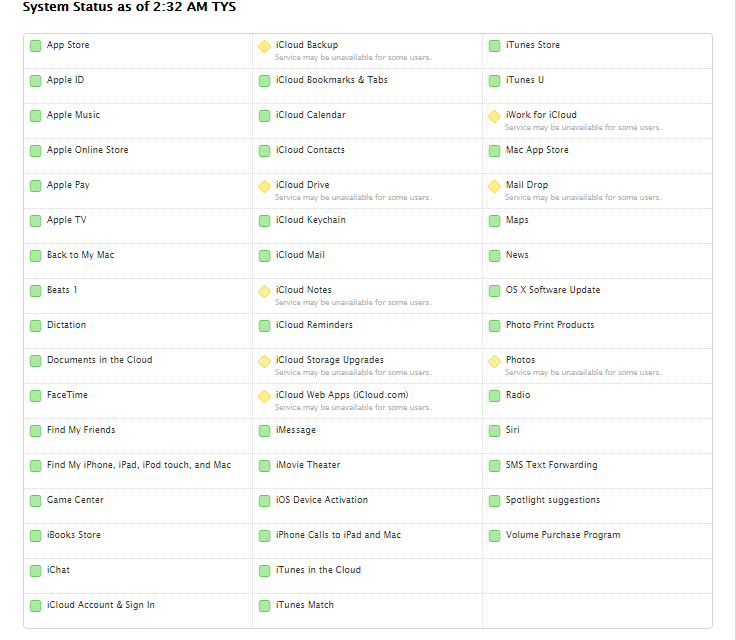This screenshot has width=736, height=640.
Task: Click the green status icon for App Store
Action: click(35, 46)
